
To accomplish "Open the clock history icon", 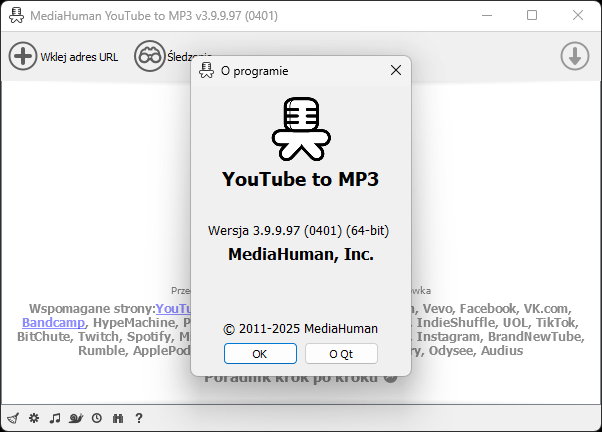I will (97, 418).
